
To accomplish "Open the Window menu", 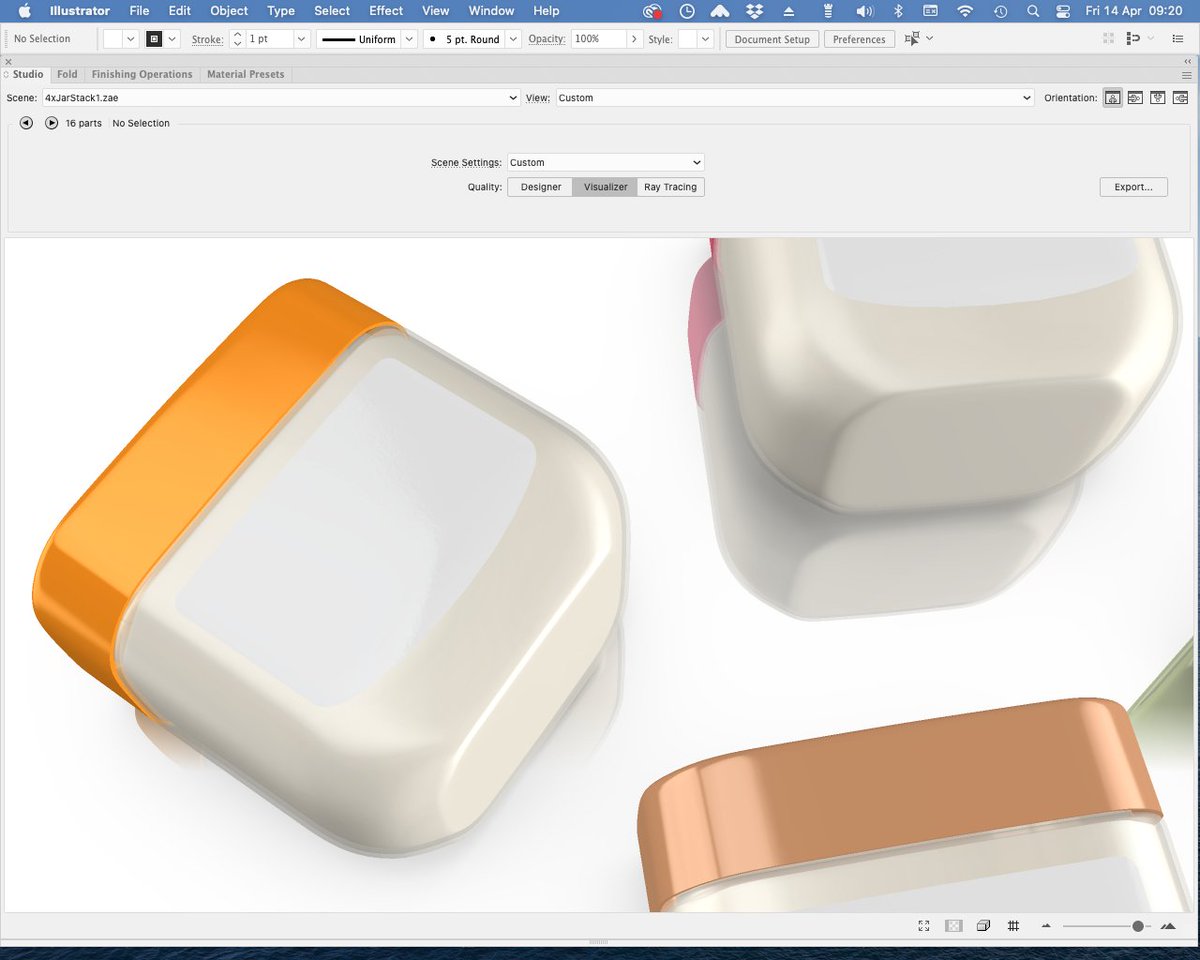I will 491,11.
